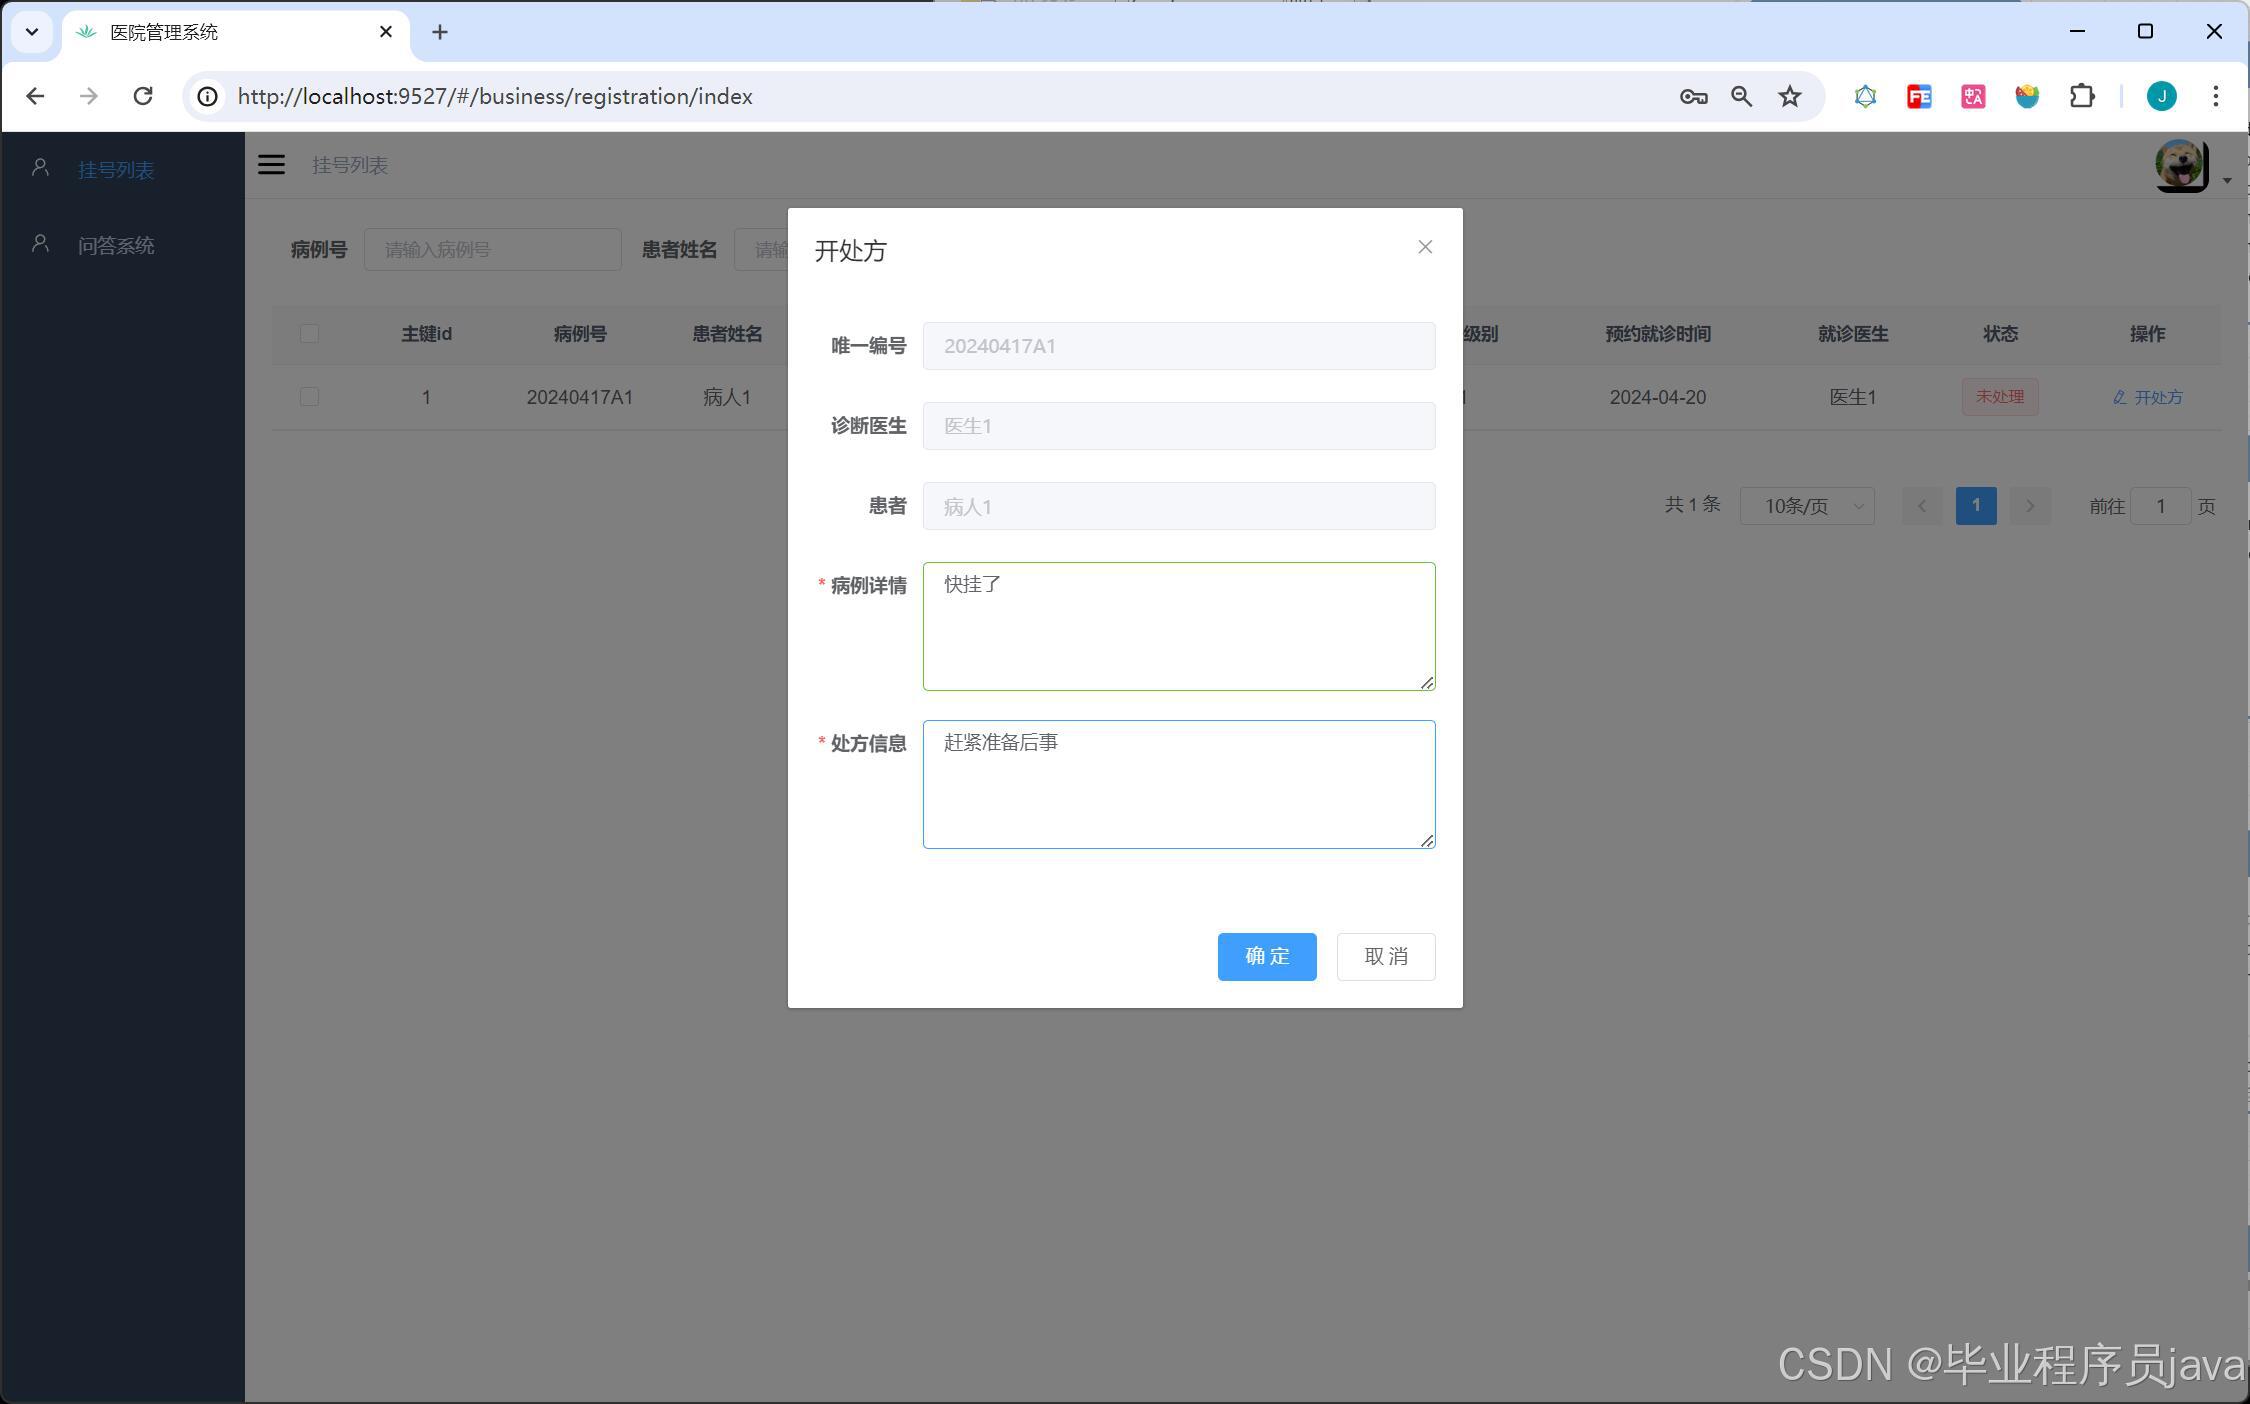Viewport: 2250px width, 1404px height.
Task: Click the caret beside the avatar
Action: [x=2227, y=181]
